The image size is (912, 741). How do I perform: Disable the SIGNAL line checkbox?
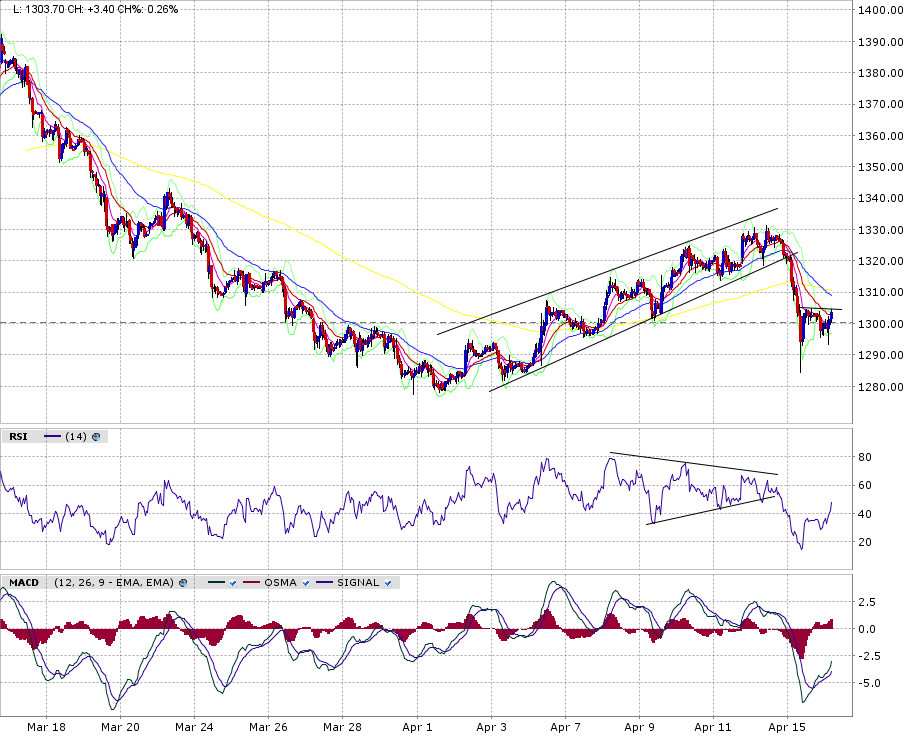pyautogui.click(x=388, y=582)
